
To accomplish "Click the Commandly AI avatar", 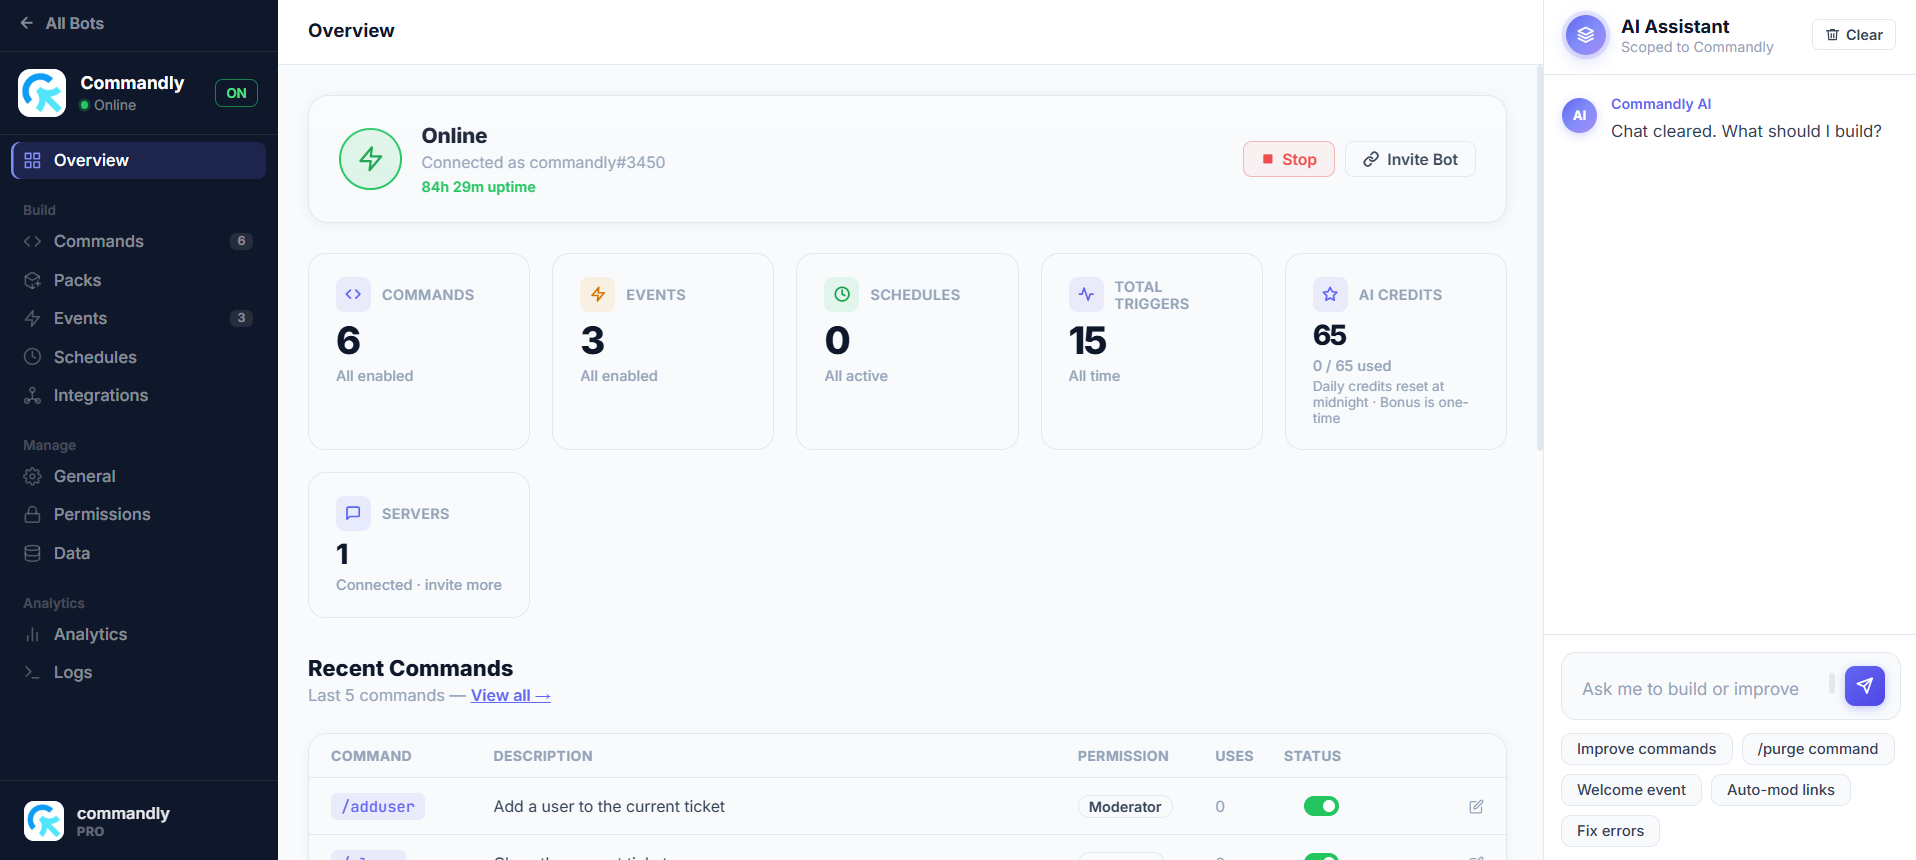I will point(1579,115).
